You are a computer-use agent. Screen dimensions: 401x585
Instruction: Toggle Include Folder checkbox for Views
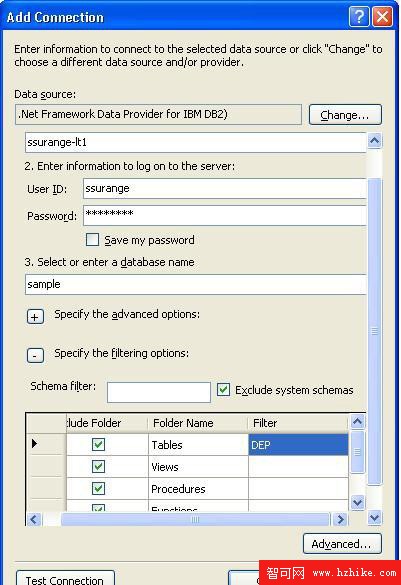(98, 466)
